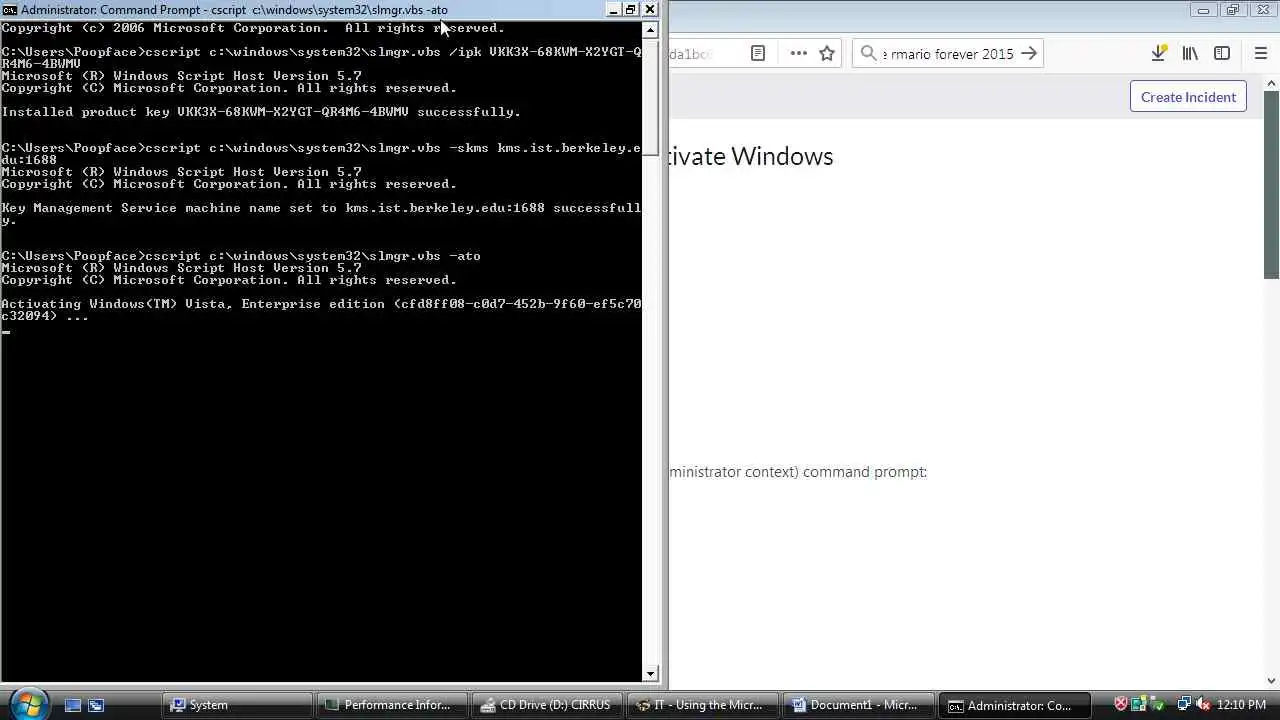Open Firefox Library icon
The height and width of the screenshot is (720, 1280).
point(1190,54)
